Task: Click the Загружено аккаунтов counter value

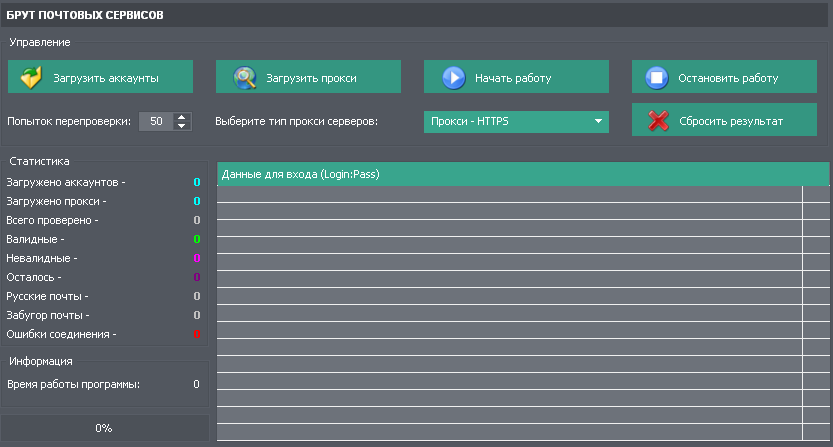Action: tap(196, 182)
